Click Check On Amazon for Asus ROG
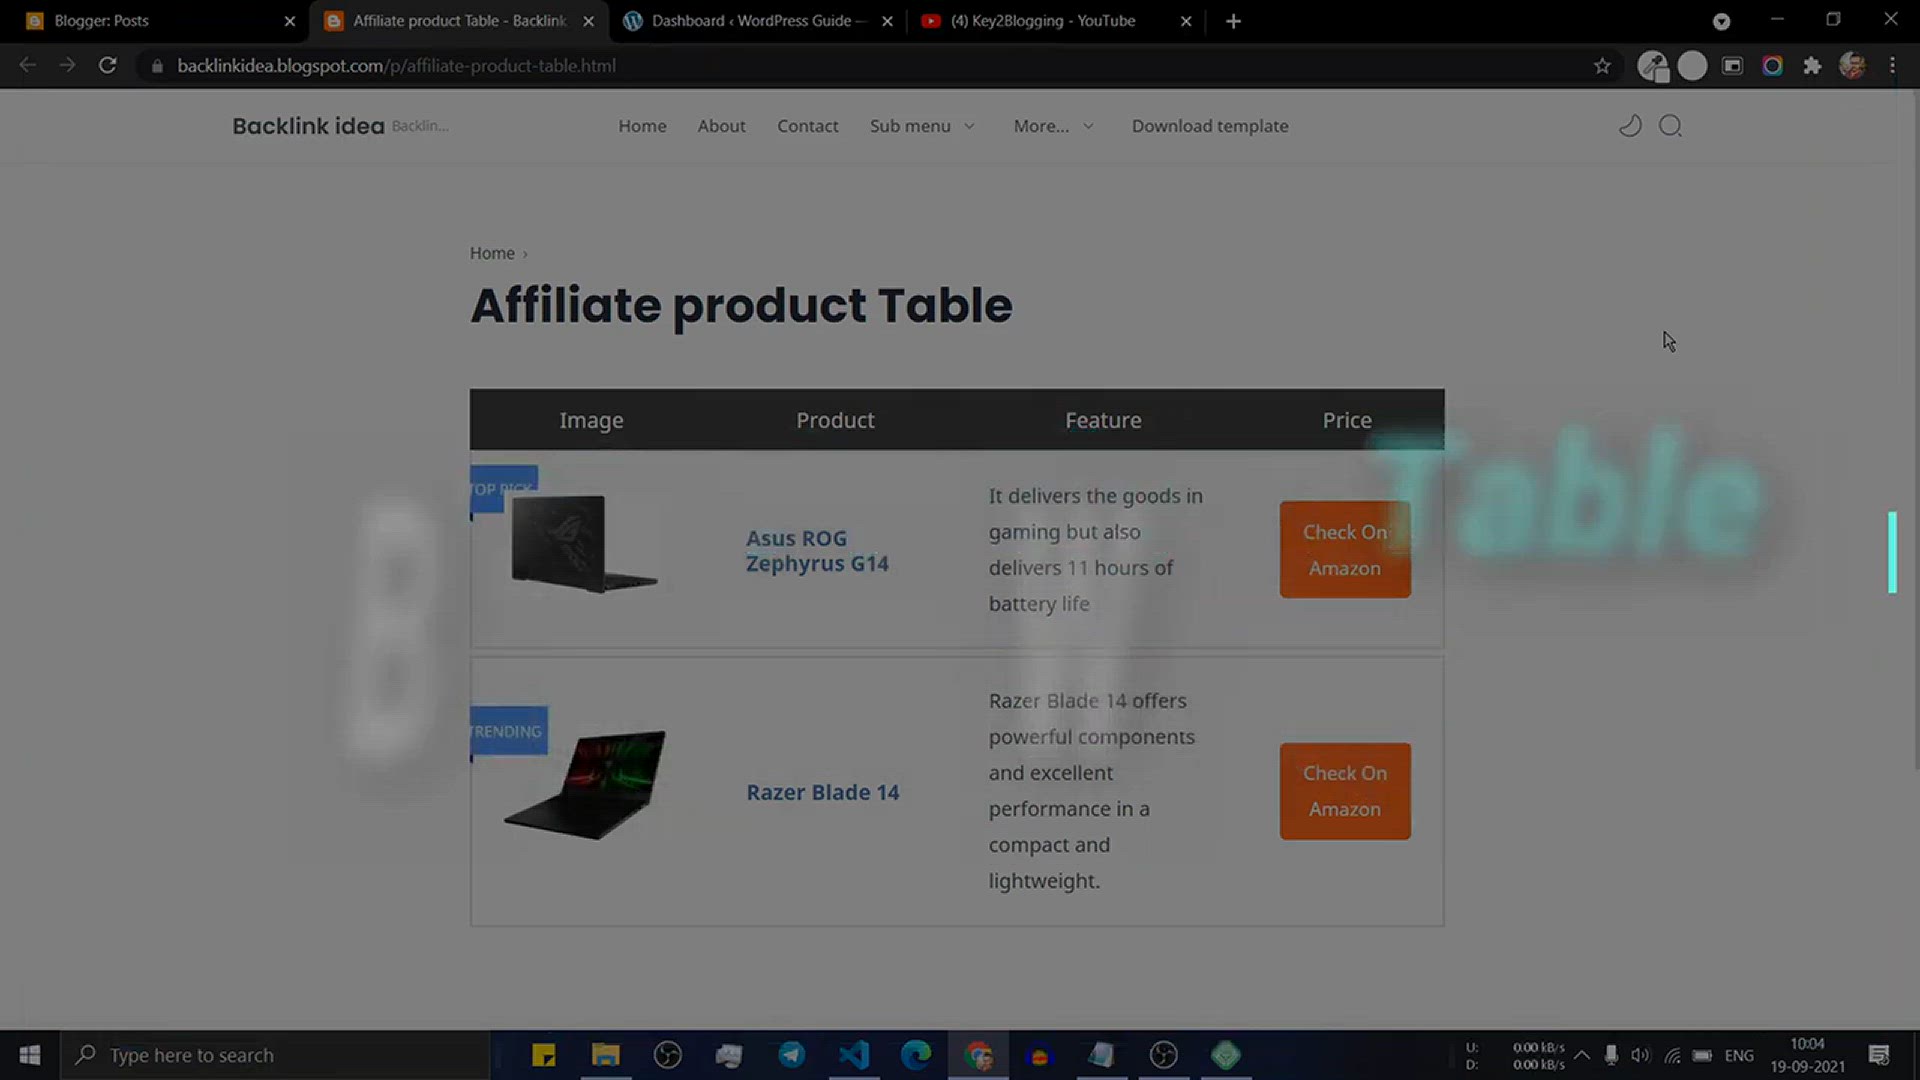Screen dimensions: 1920x1080 [x=1345, y=550]
